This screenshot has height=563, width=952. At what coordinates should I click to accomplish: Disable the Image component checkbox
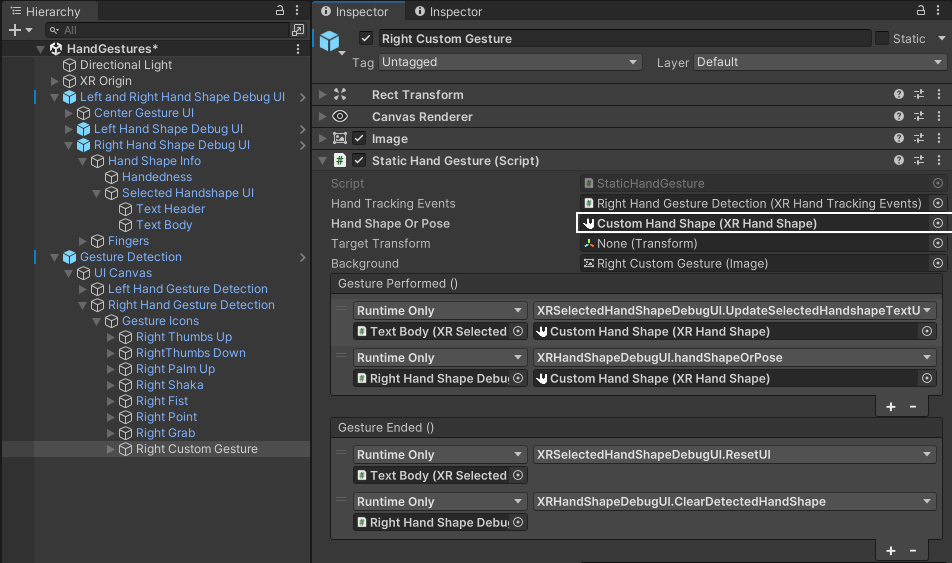click(x=359, y=139)
